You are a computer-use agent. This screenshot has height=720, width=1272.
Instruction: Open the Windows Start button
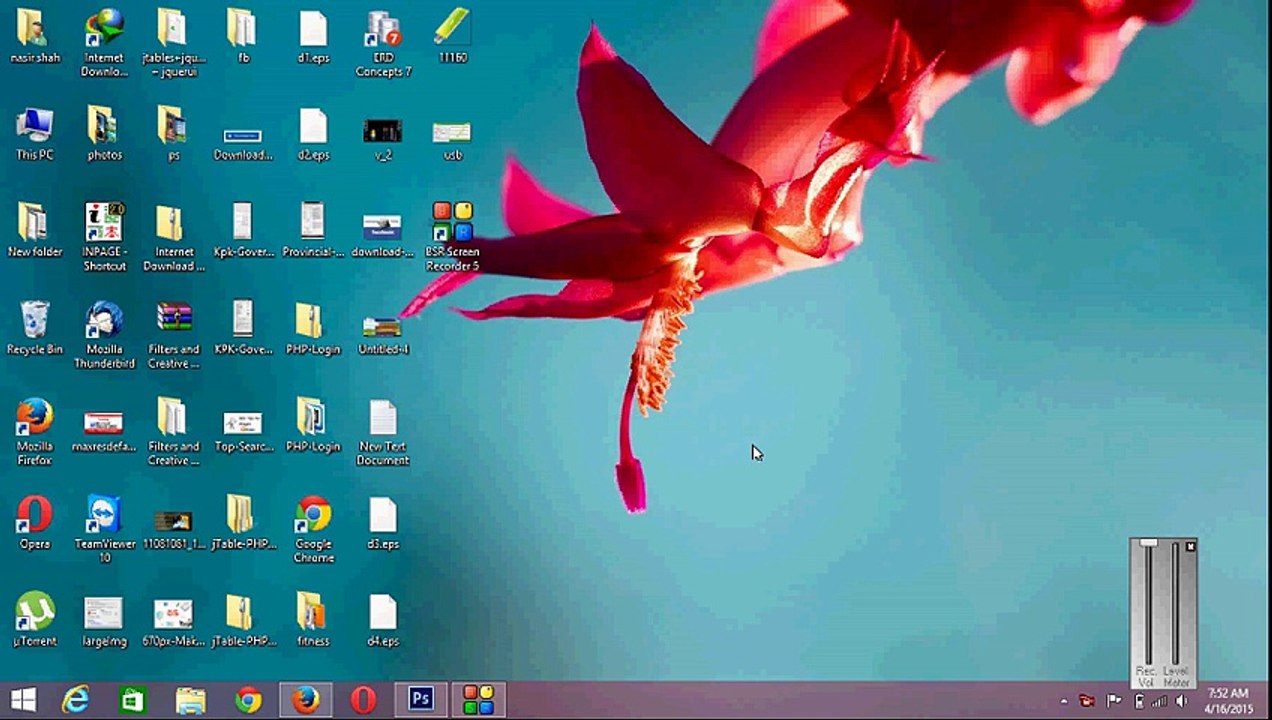(24, 699)
